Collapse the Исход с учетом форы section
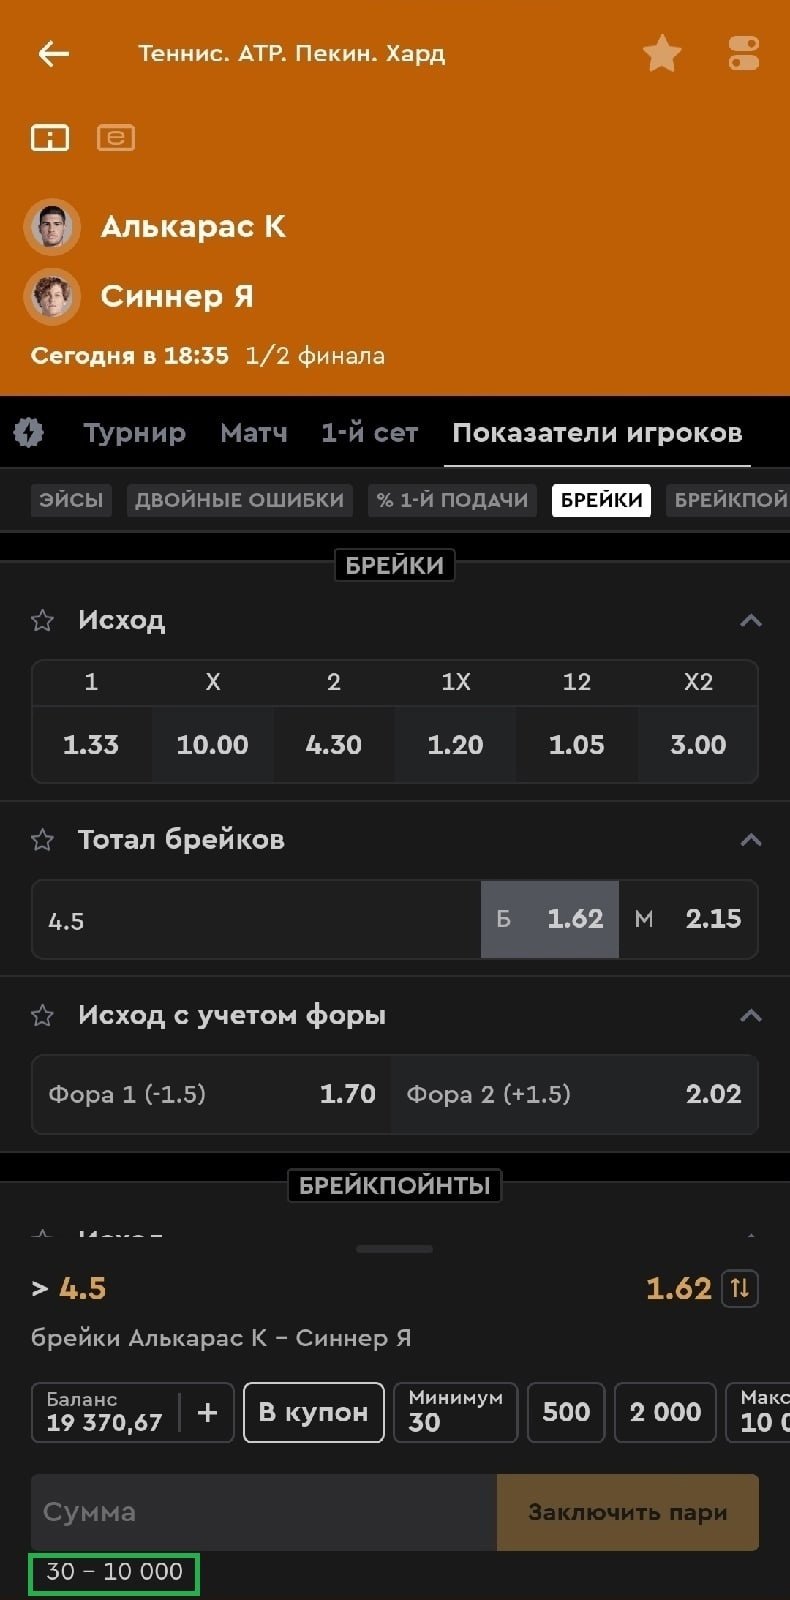 pos(750,1016)
